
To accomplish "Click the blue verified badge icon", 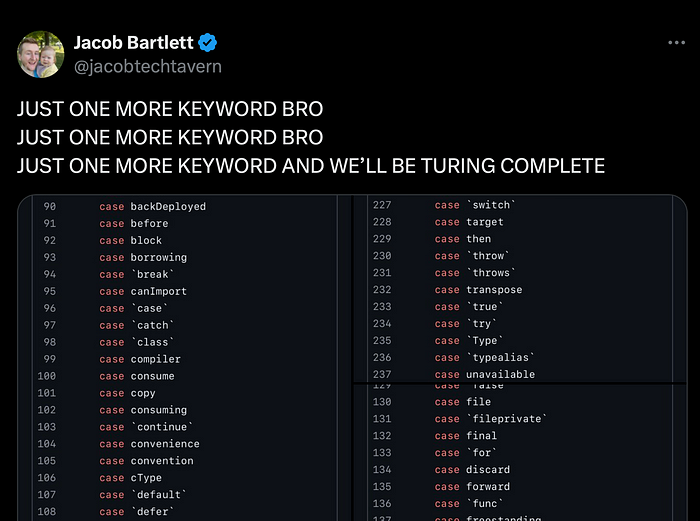I will [208, 43].
